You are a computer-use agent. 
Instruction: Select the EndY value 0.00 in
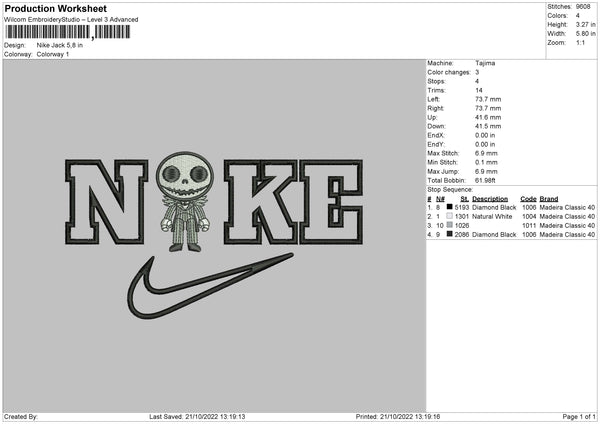tap(485, 144)
